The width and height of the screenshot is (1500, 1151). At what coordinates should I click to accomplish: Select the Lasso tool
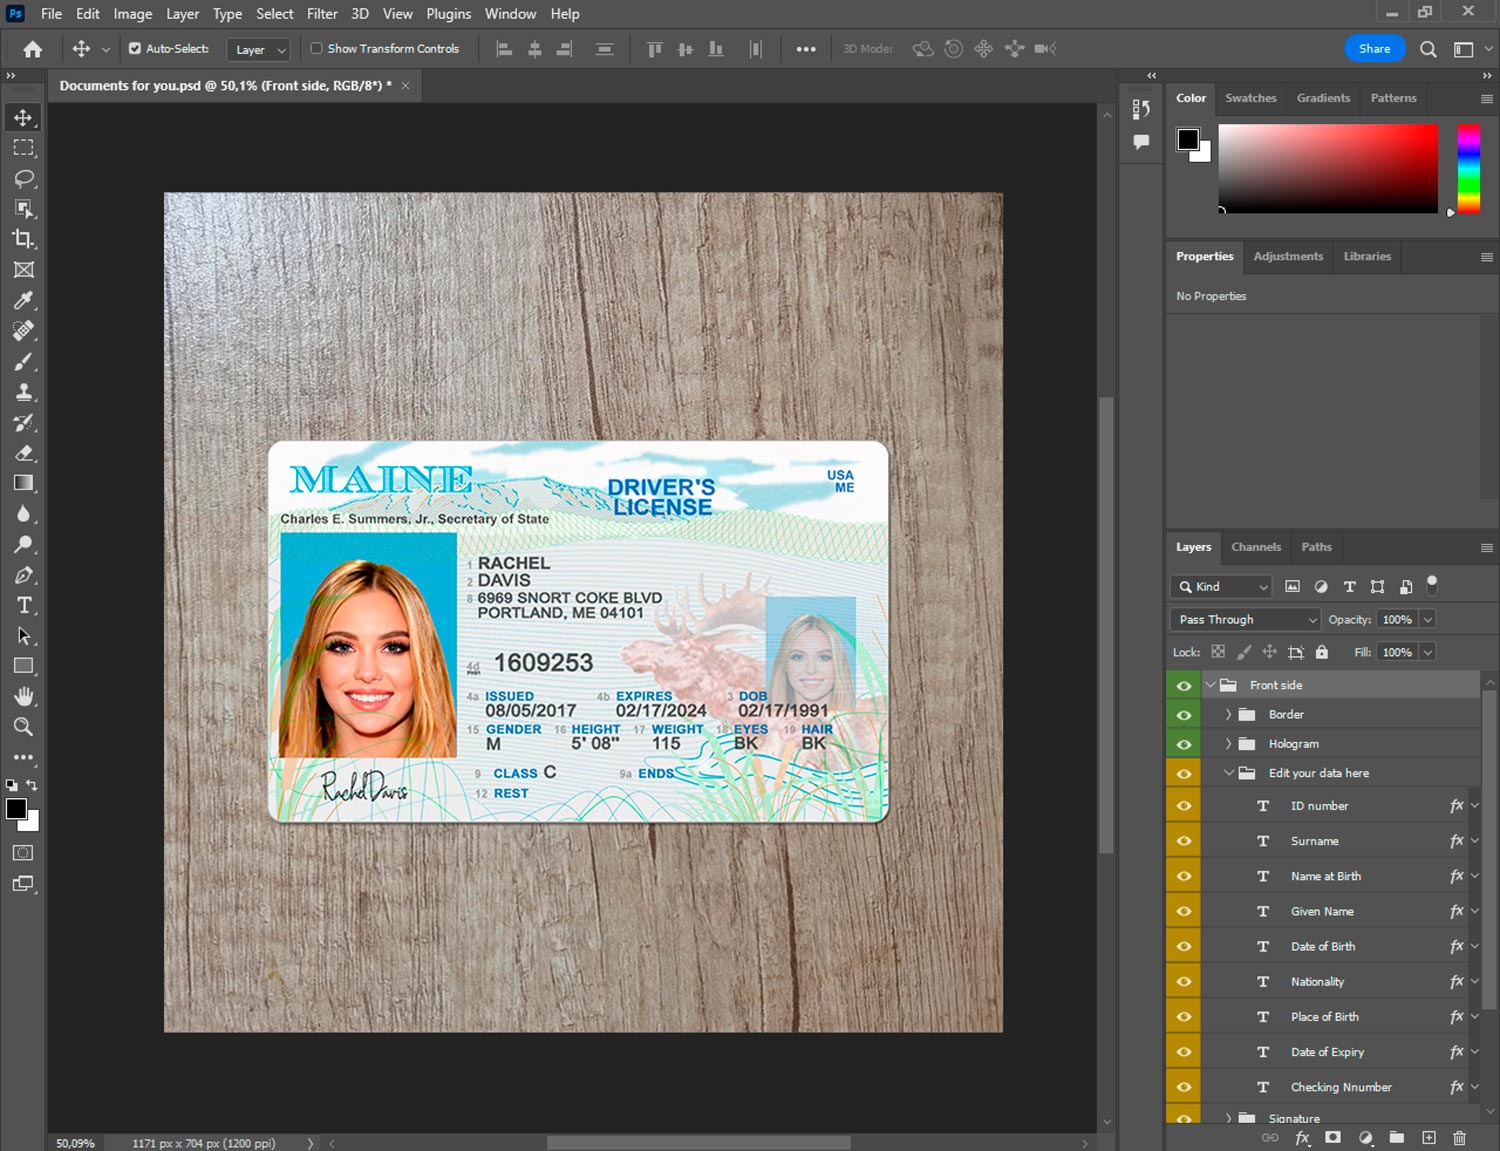pyautogui.click(x=23, y=178)
